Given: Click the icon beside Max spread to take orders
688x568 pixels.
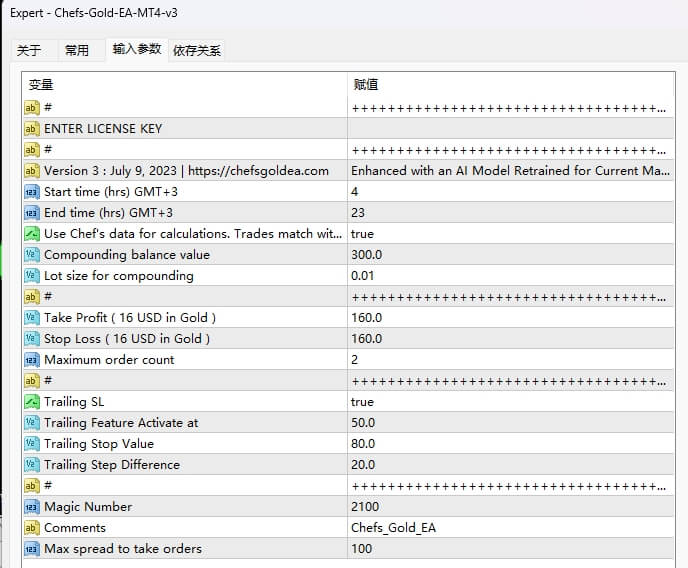Looking at the screenshot, I should 31,548.
